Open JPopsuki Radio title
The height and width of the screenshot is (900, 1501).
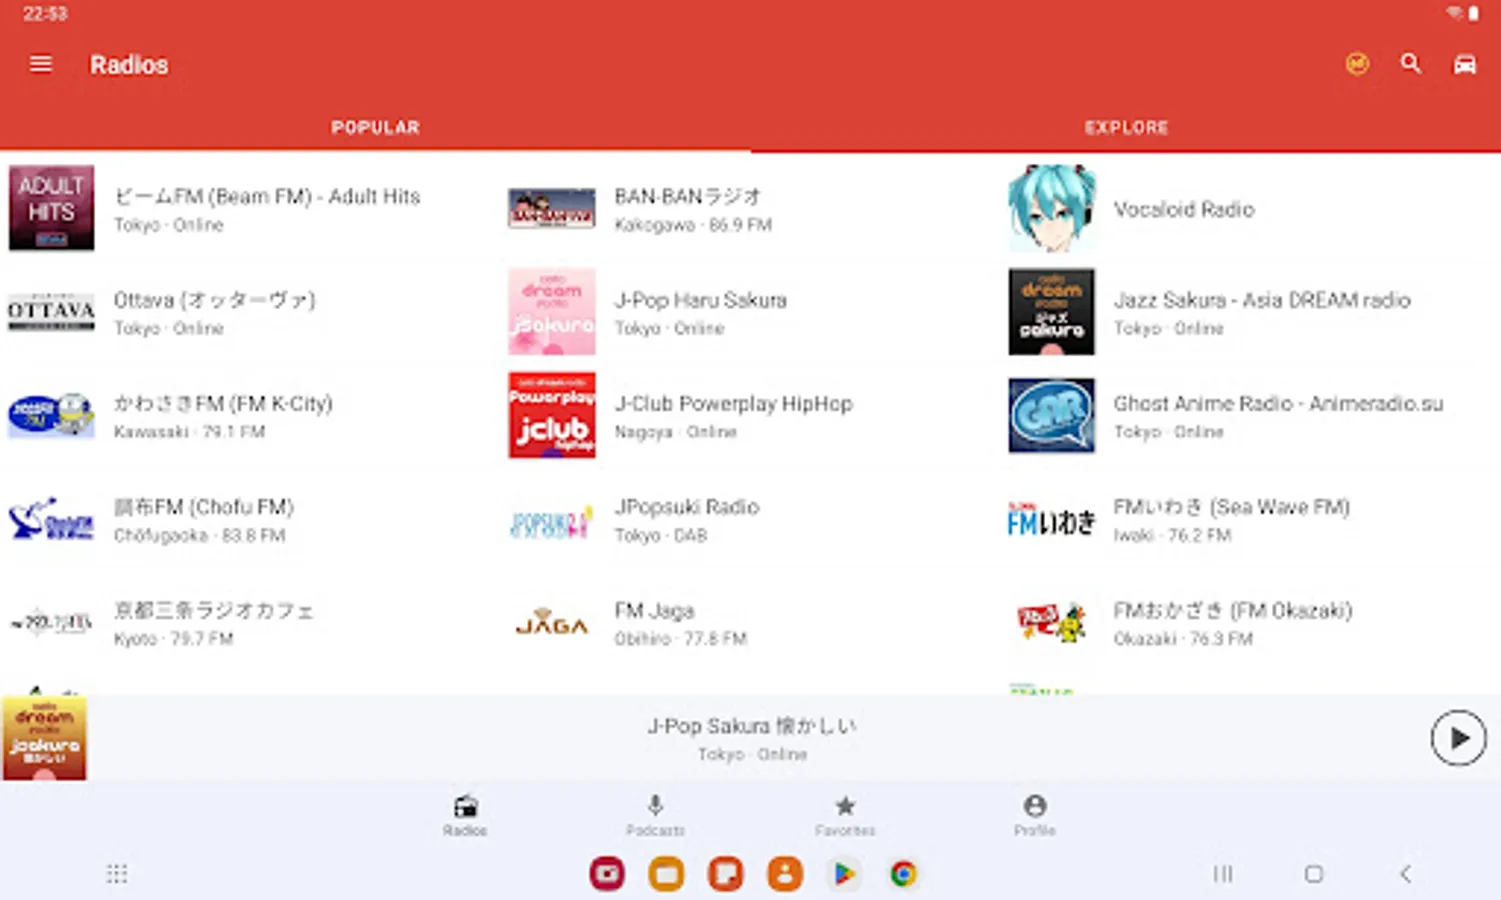click(x=687, y=507)
